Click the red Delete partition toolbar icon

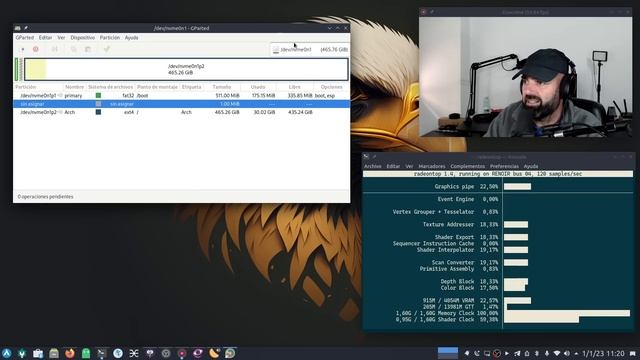pos(36,49)
